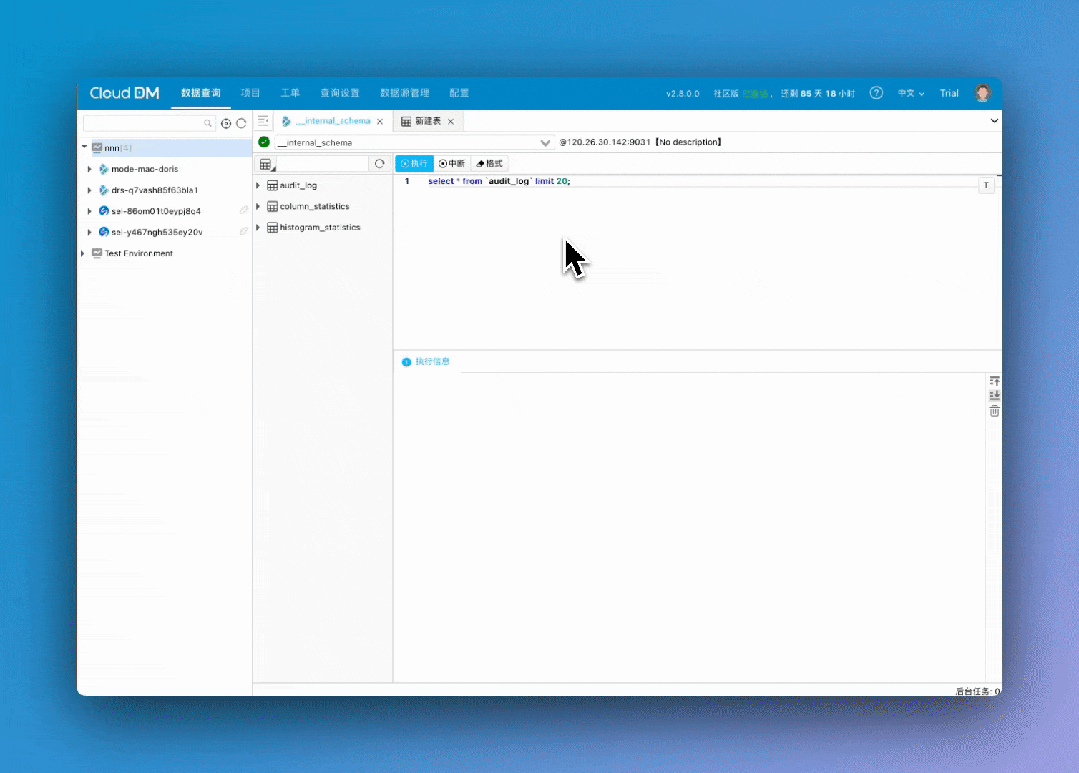Expand the drs-q7vash85f63bla1 datasource
The image size is (1079, 773).
point(89,190)
